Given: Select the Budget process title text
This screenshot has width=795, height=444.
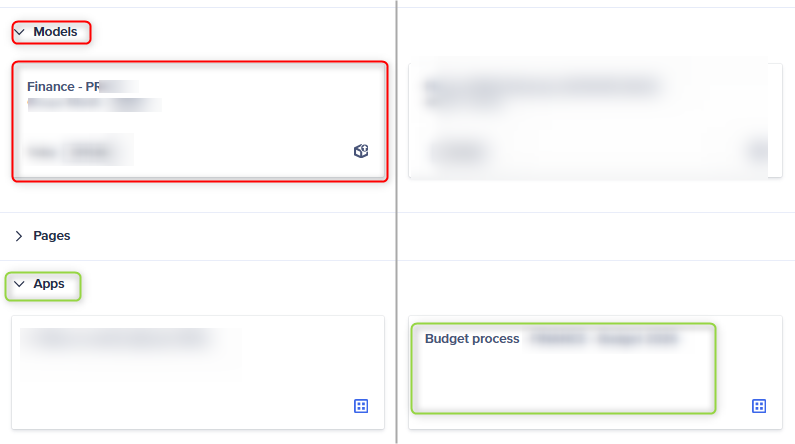Looking at the screenshot, I should 472,339.
